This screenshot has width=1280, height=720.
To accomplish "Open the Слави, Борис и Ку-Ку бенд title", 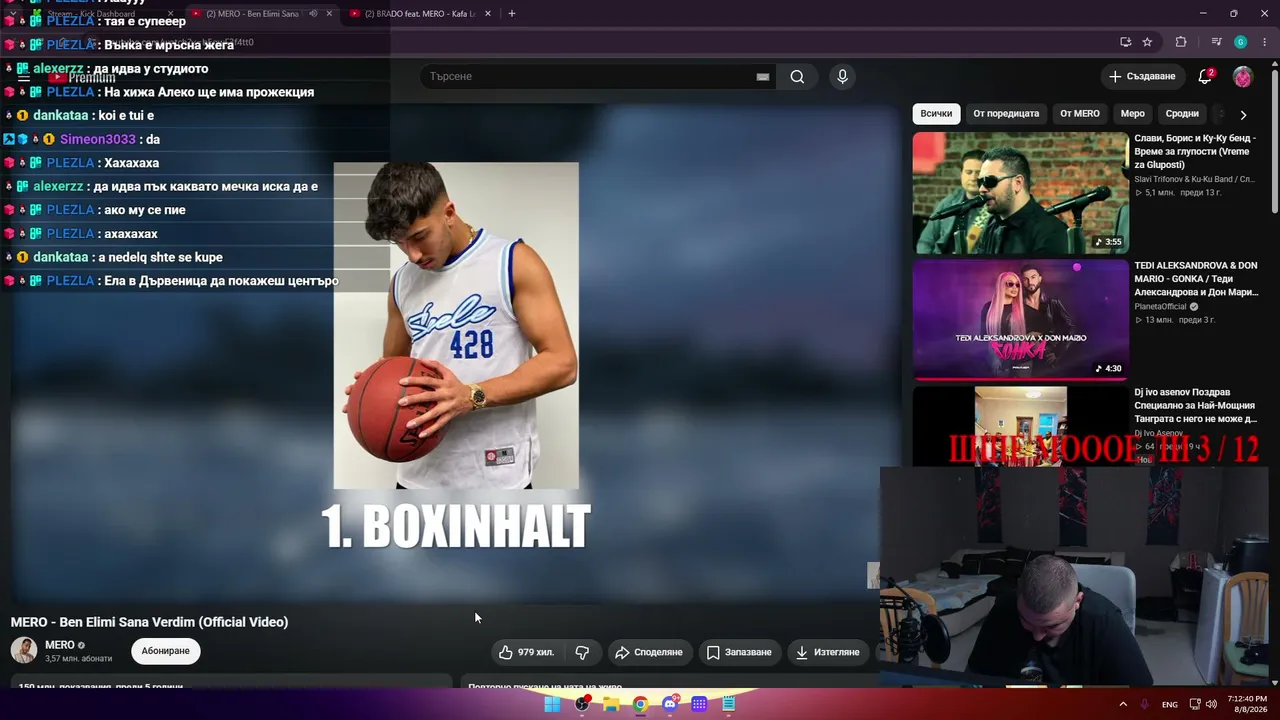I will tap(1195, 151).
